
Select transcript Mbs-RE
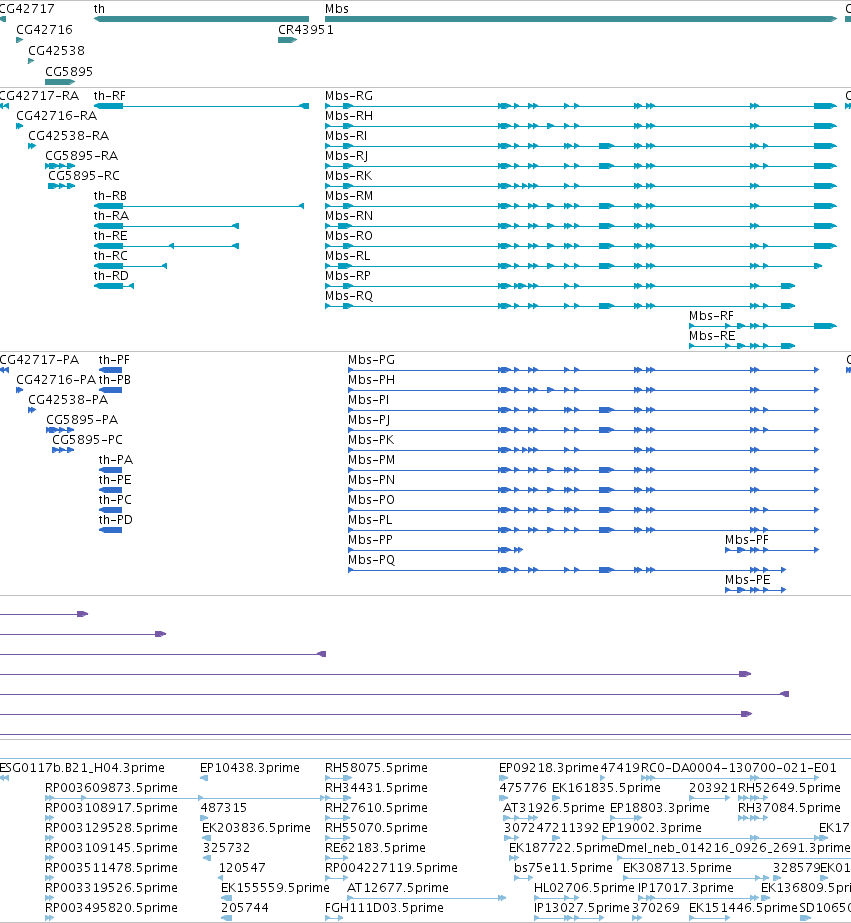tap(742, 346)
